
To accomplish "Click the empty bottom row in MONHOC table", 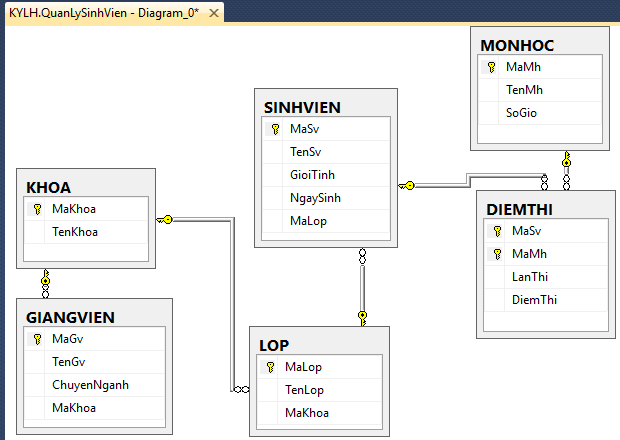I will pos(540,134).
